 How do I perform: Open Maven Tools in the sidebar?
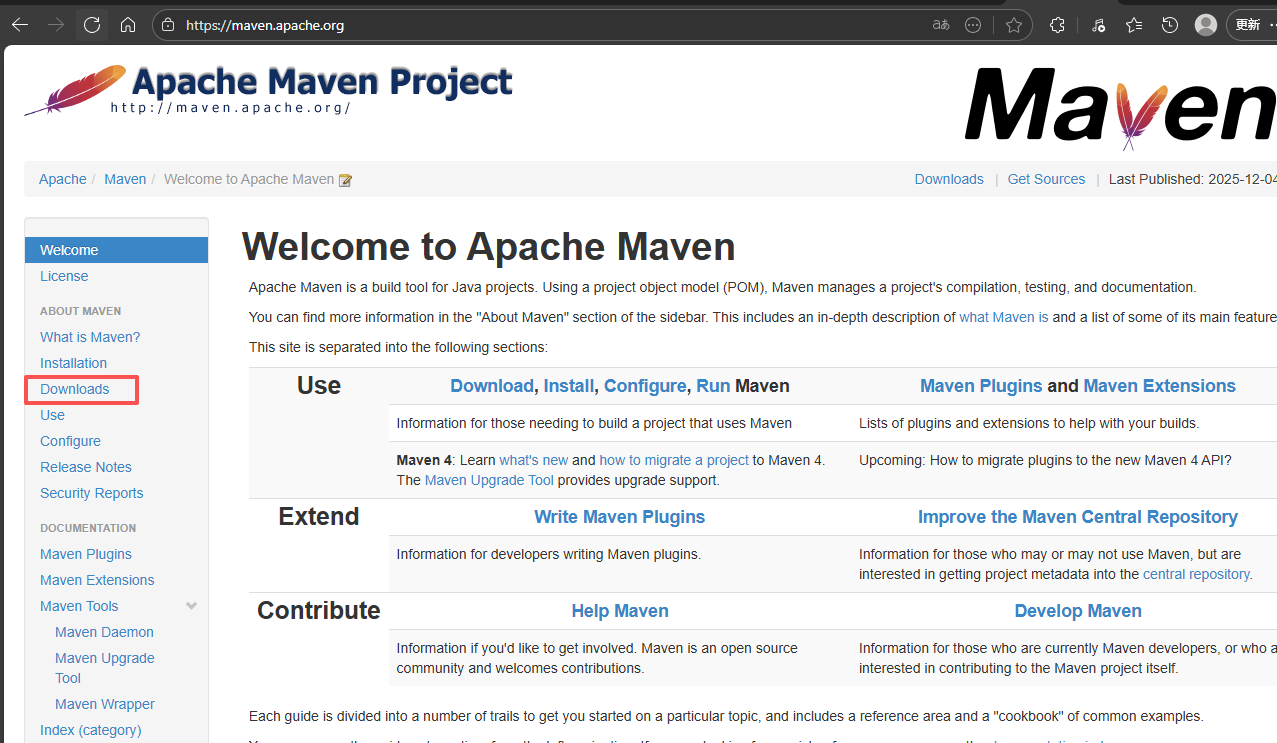79,606
